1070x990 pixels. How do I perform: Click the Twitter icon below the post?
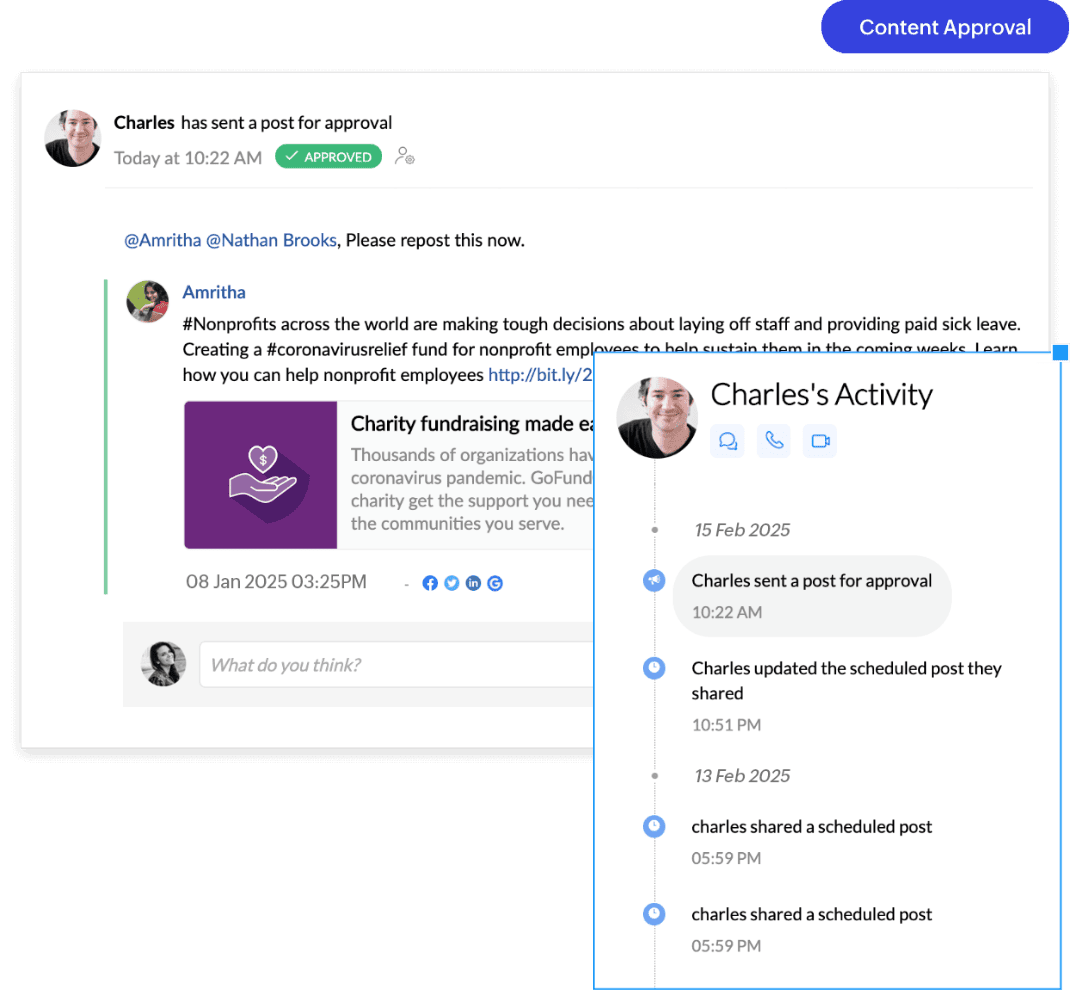[x=452, y=583]
